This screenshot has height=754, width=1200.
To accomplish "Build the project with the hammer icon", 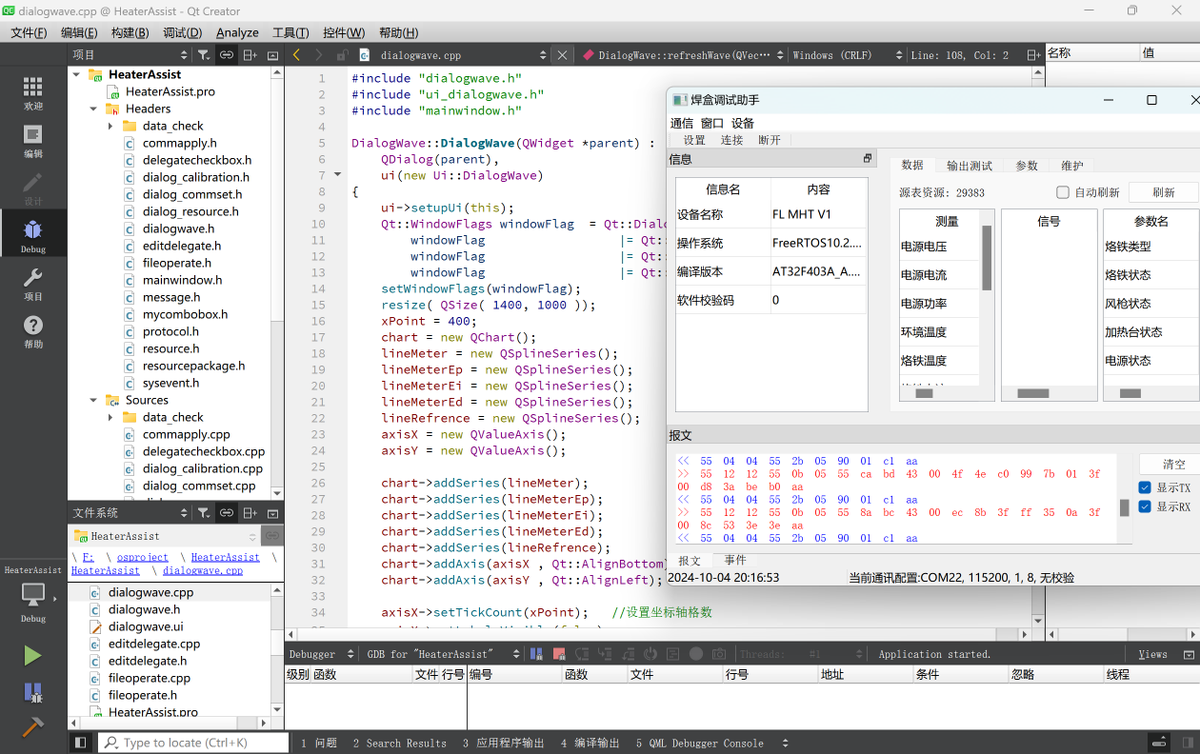I will pyautogui.click(x=33, y=727).
